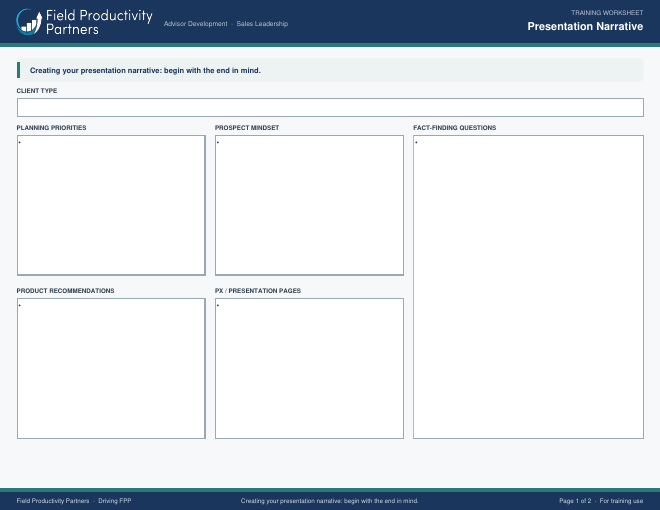Click inside the Prospect Mindset box
Screen dimensions: 660x510
(x=309, y=205)
